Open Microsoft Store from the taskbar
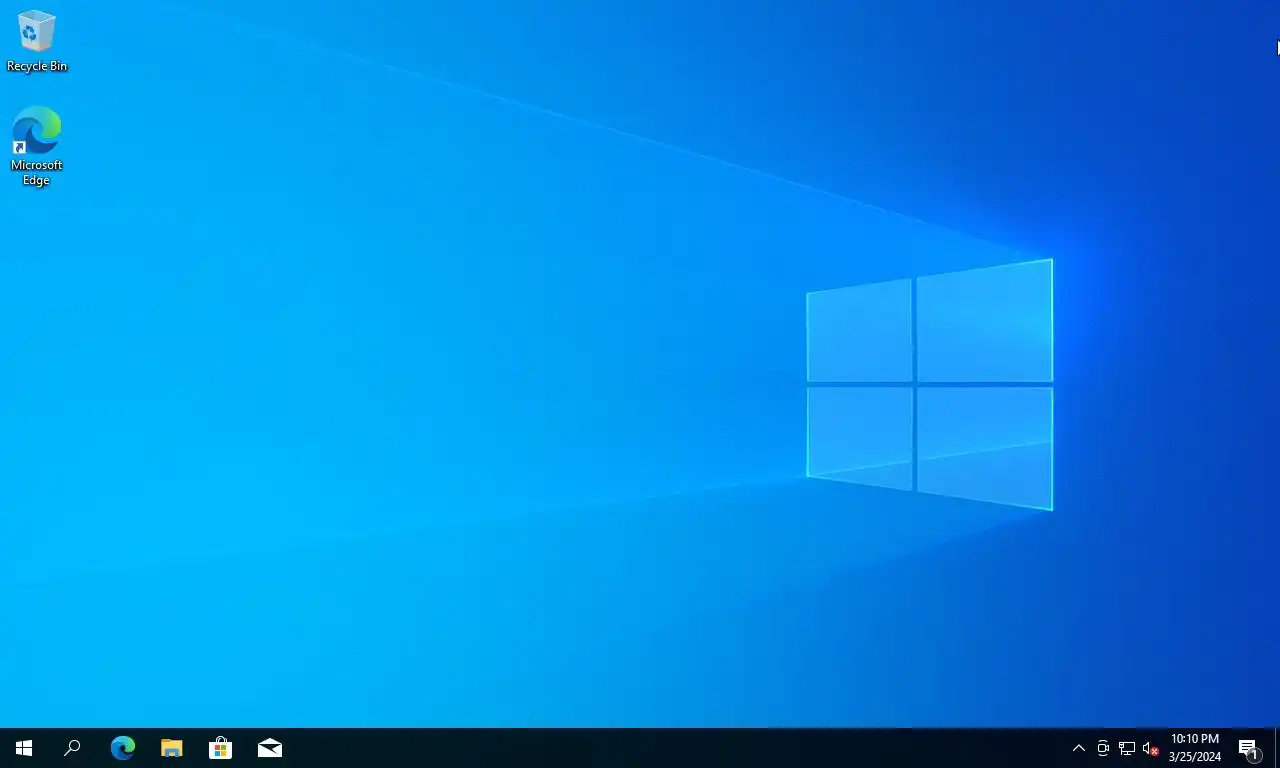Screen dimensions: 1280x768 (220, 748)
